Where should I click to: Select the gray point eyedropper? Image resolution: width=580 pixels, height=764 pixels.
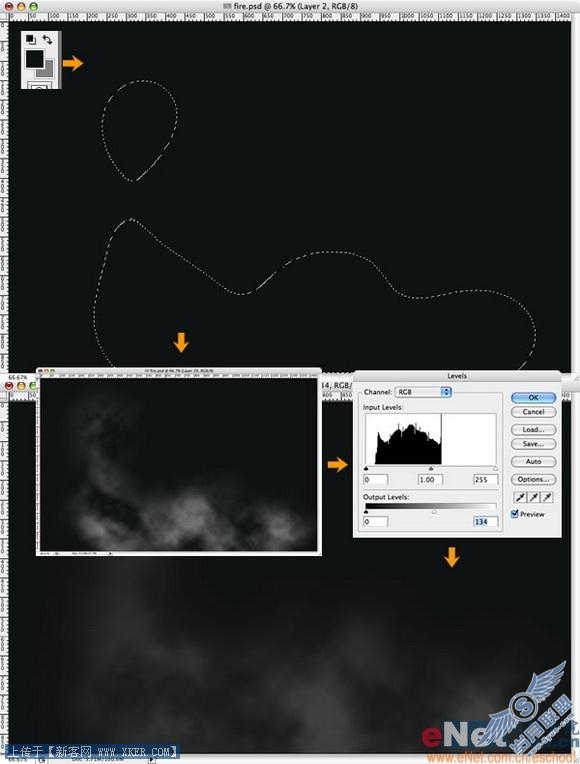coord(534,497)
